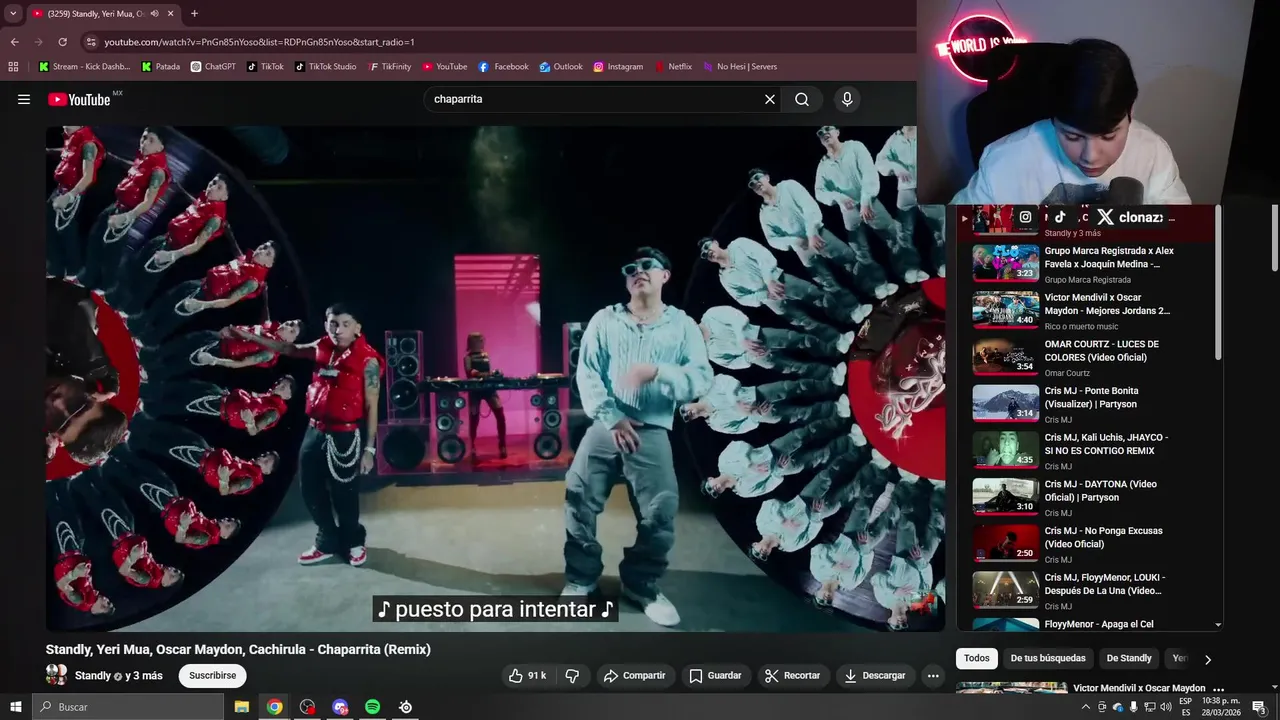
Task: Subscribe with the Suscribirse button
Action: [213, 676]
